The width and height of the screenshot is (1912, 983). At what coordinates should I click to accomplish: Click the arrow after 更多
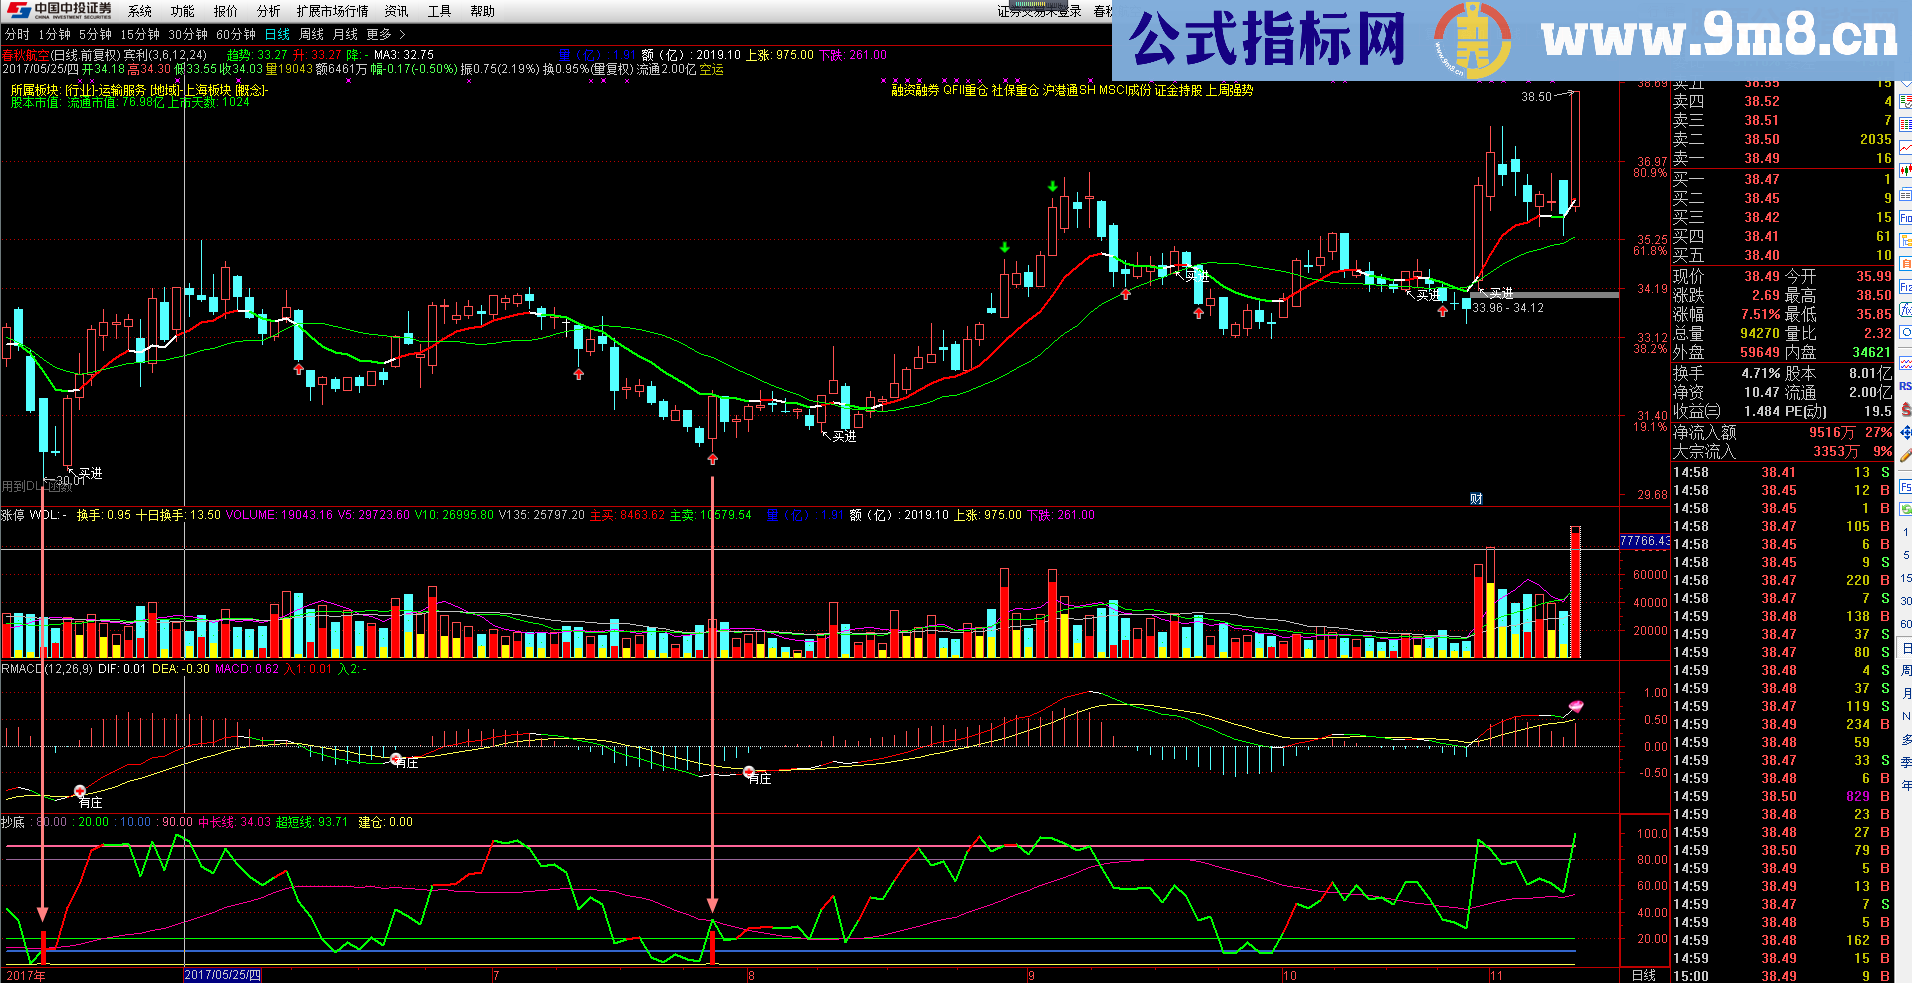(x=403, y=34)
